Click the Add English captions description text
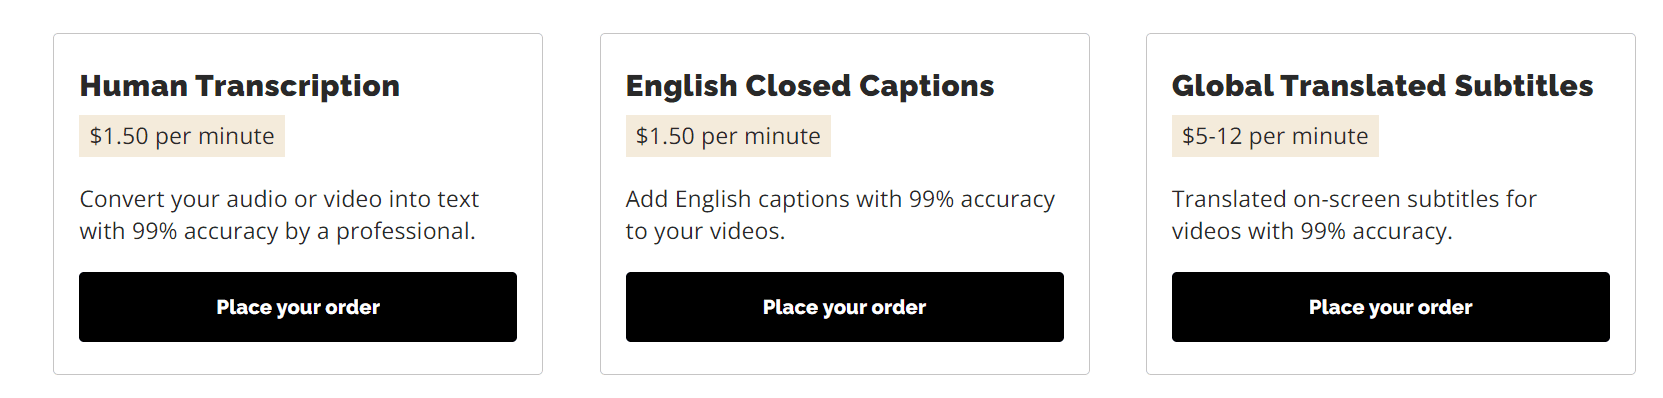1663x398 pixels. (x=840, y=215)
